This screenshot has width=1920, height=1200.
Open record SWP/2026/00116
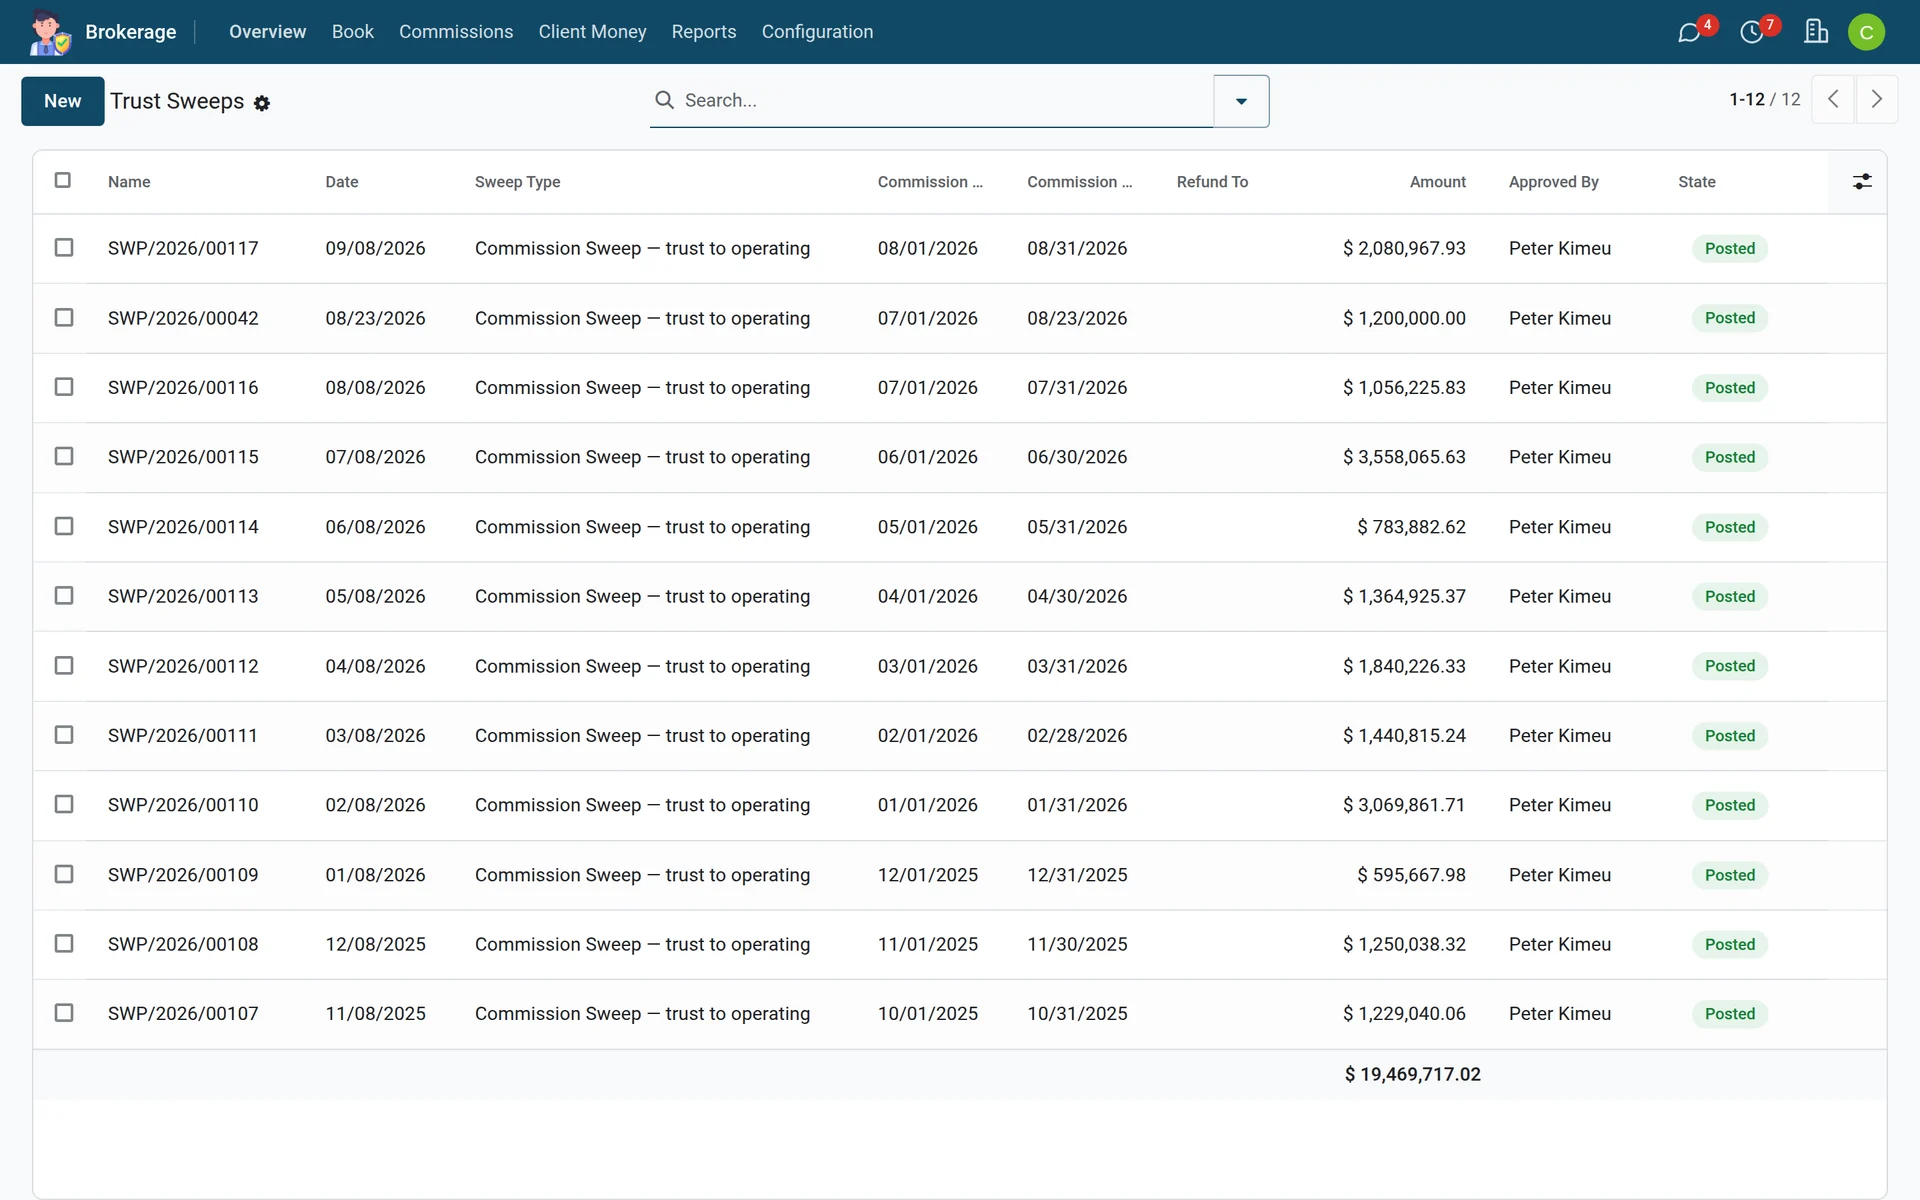(183, 387)
